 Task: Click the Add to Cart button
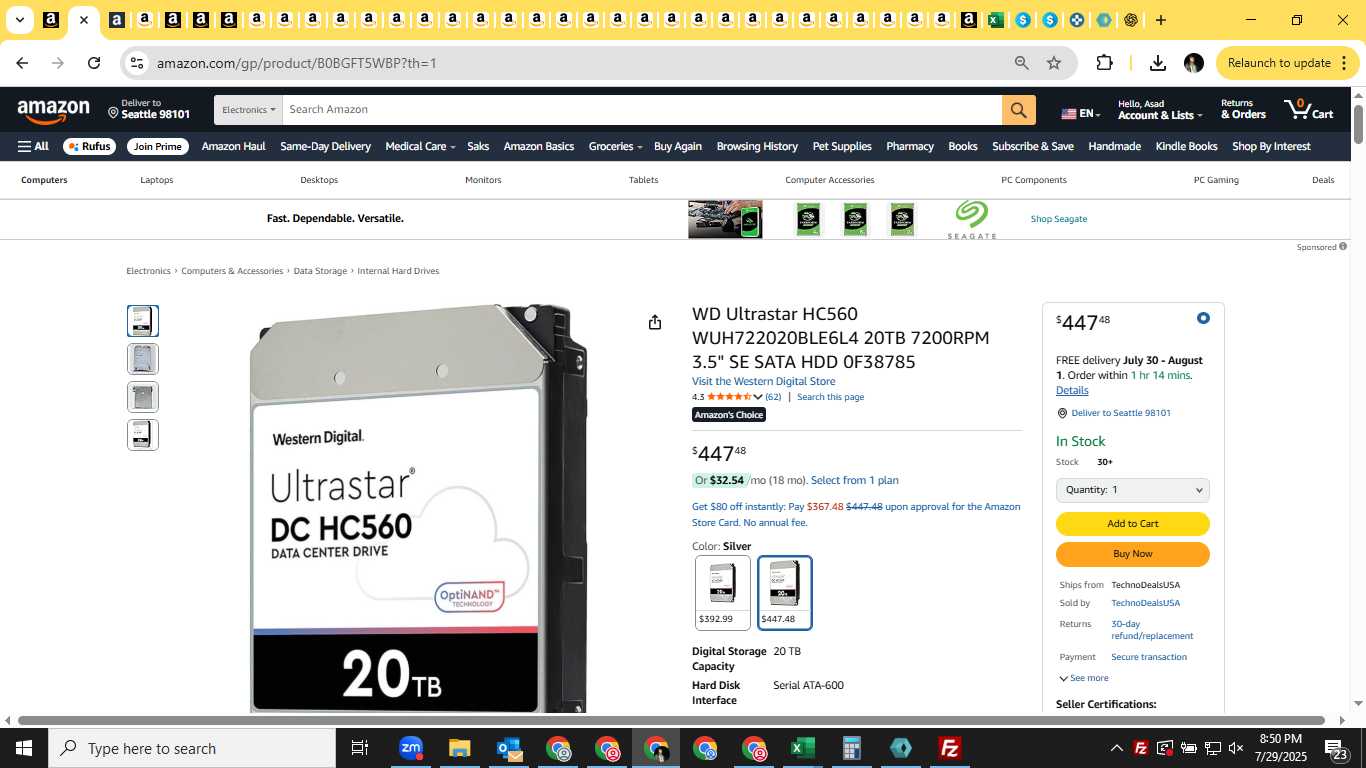[x=1133, y=523]
